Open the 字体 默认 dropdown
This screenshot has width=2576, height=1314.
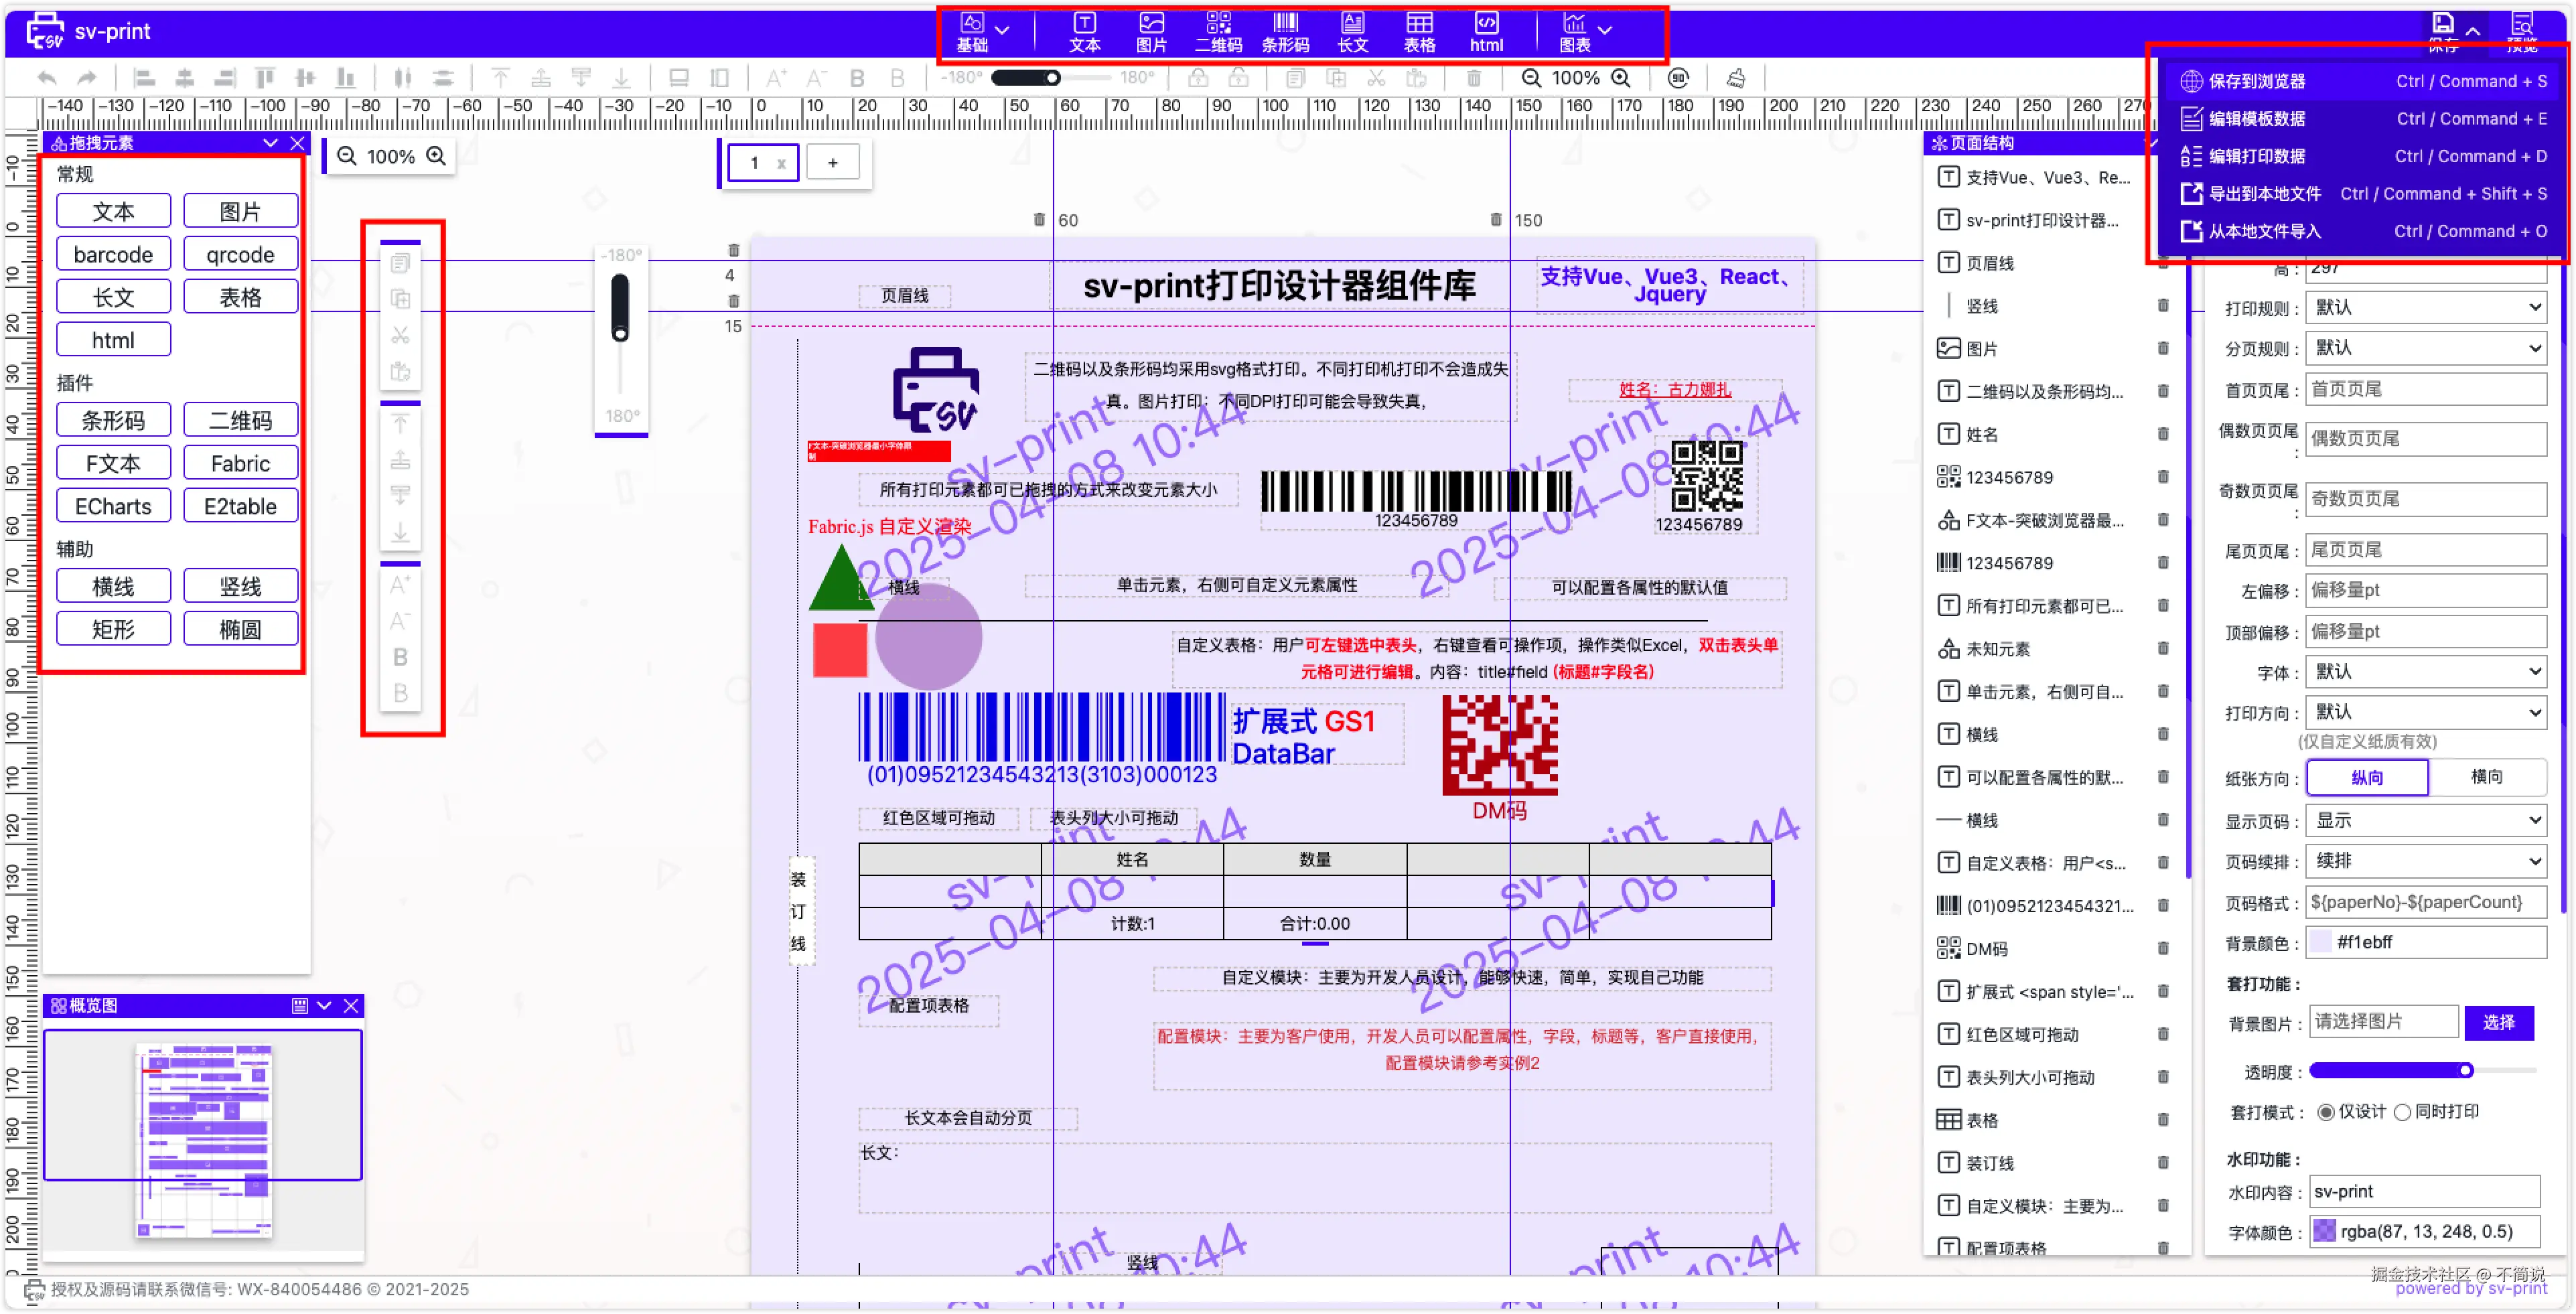click(2425, 672)
